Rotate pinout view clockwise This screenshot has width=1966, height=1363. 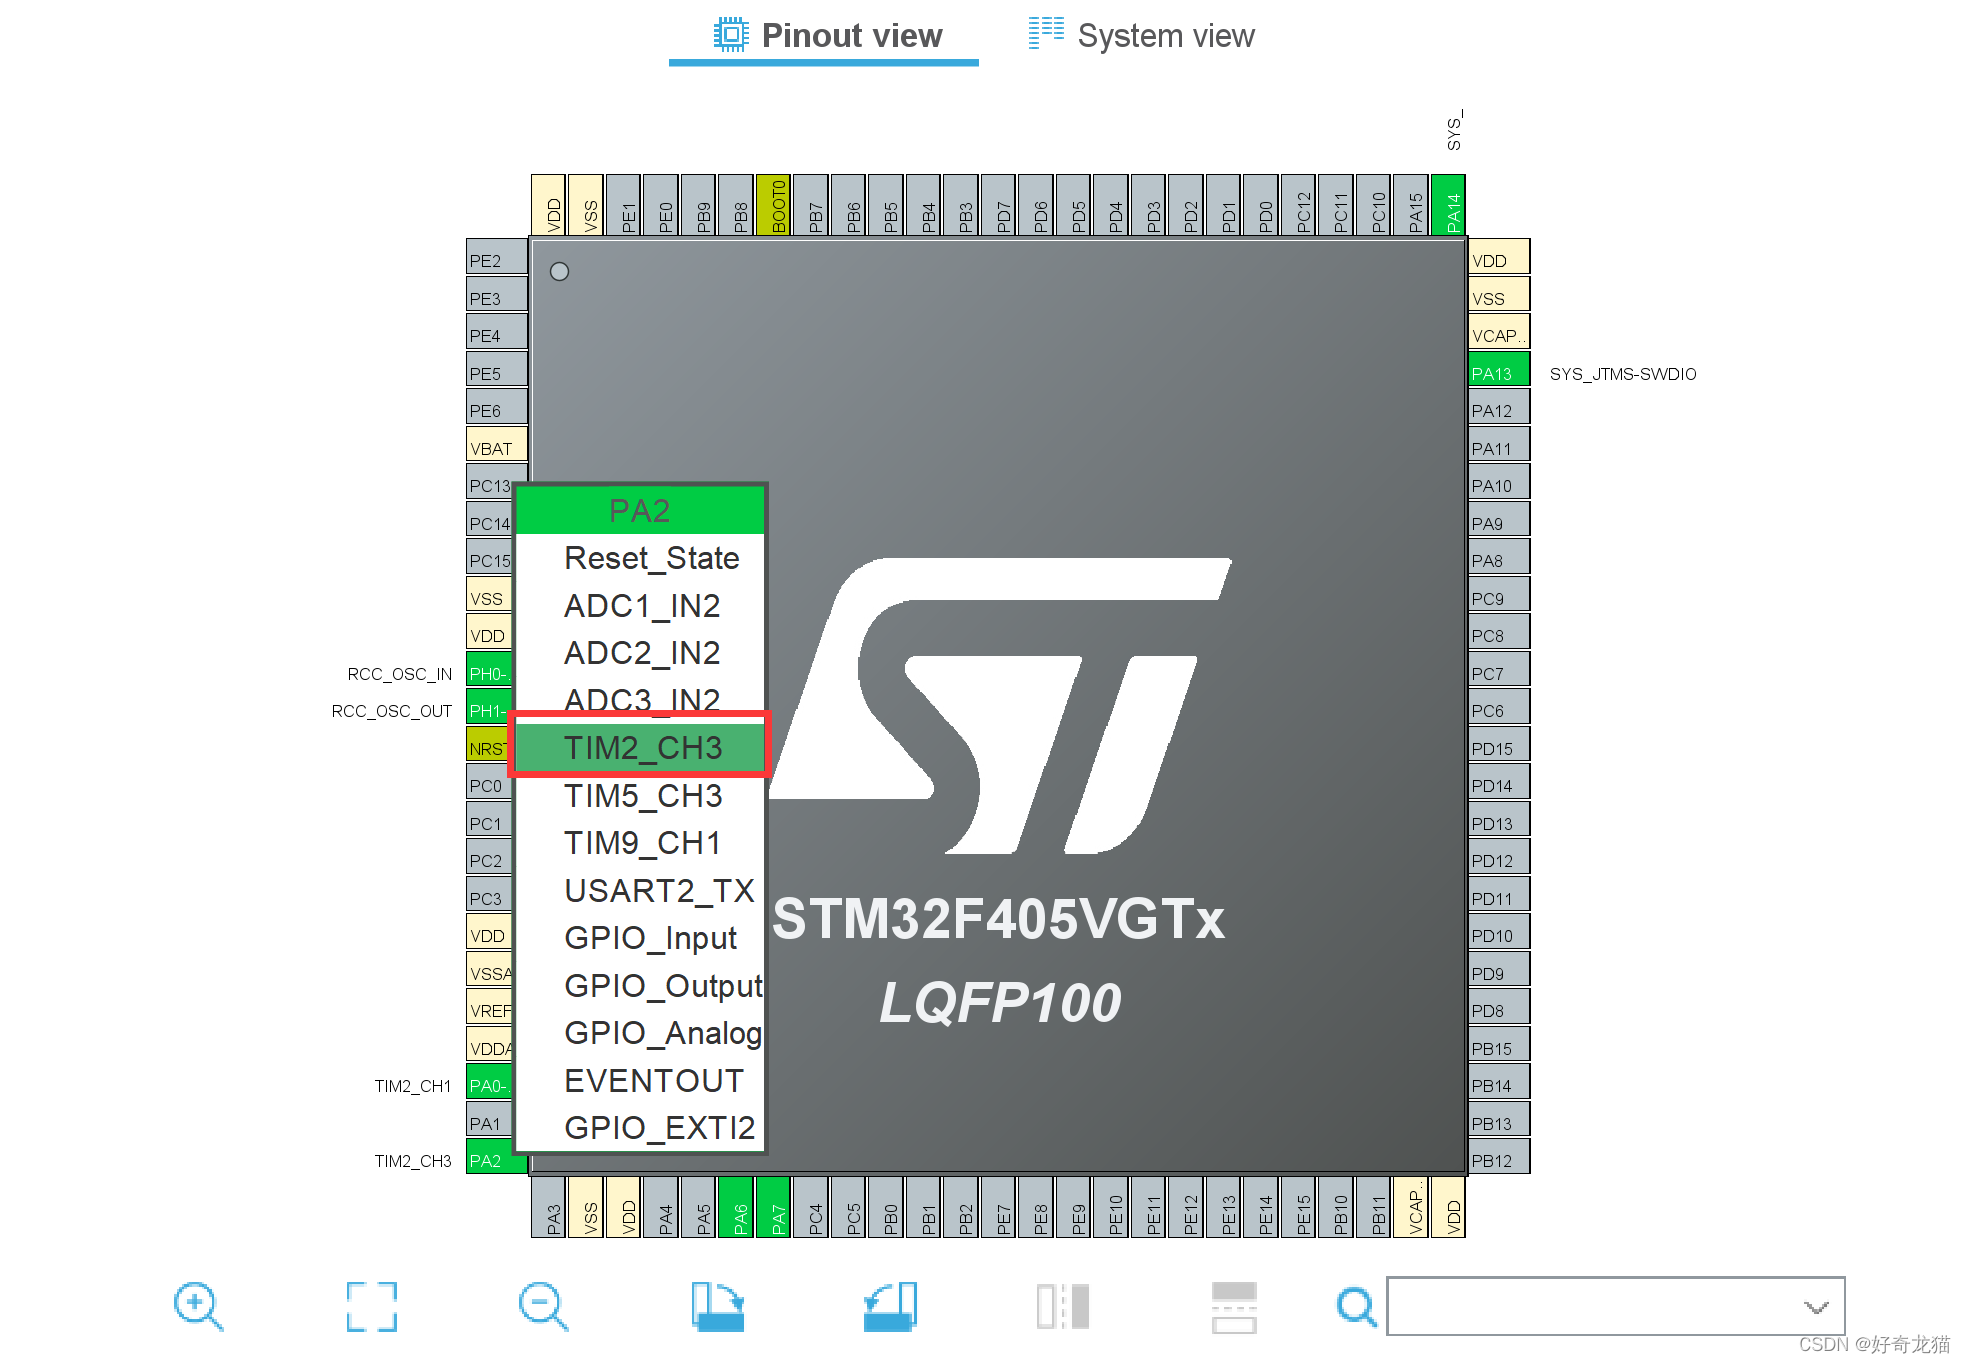coord(717,1306)
